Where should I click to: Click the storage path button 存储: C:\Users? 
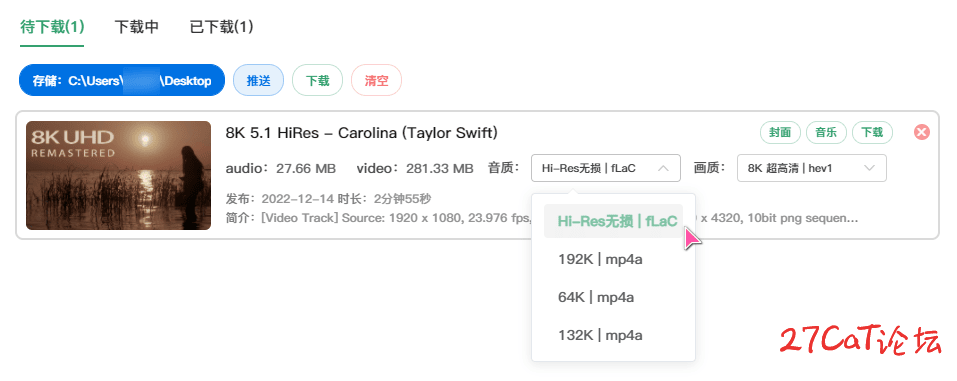[x=122, y=81]
